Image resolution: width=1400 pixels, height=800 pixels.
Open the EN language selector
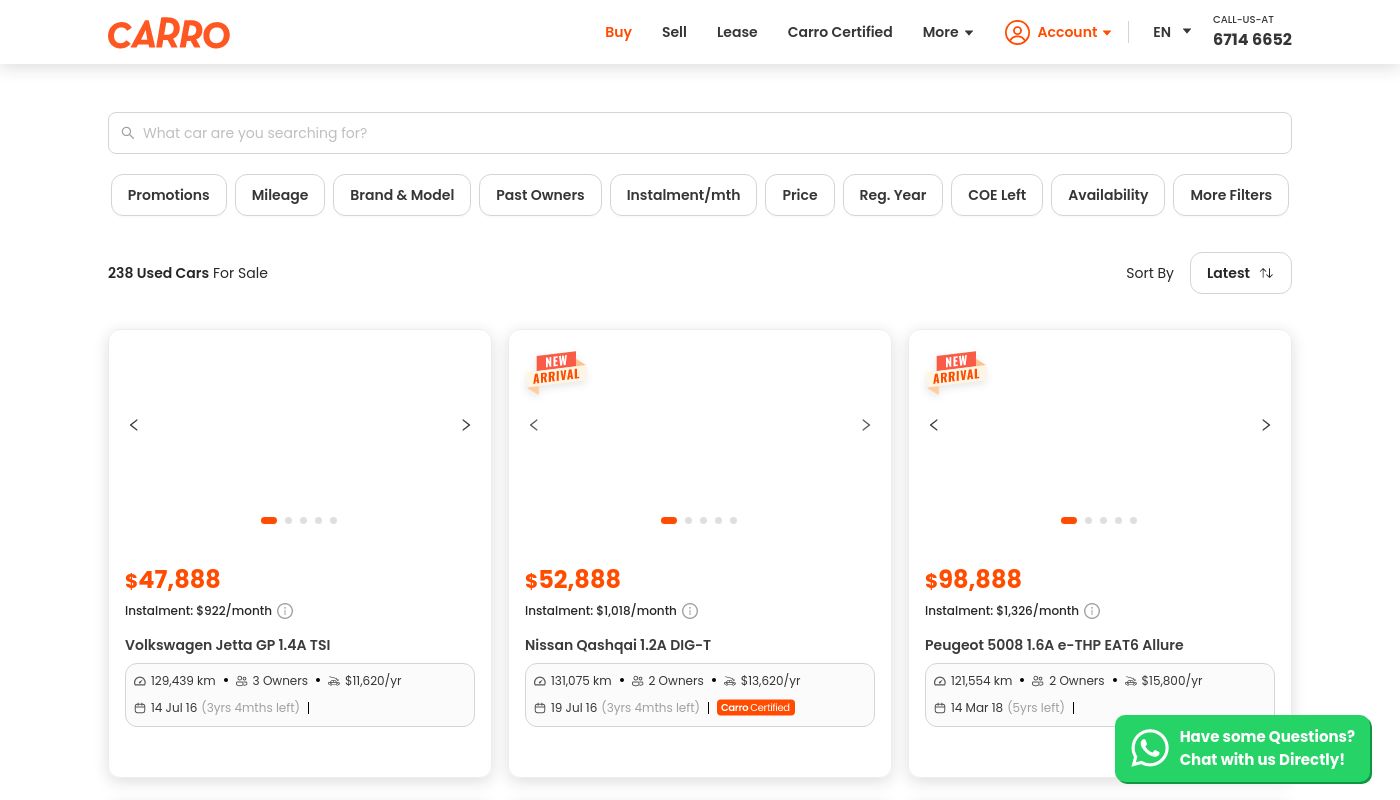1172,32
